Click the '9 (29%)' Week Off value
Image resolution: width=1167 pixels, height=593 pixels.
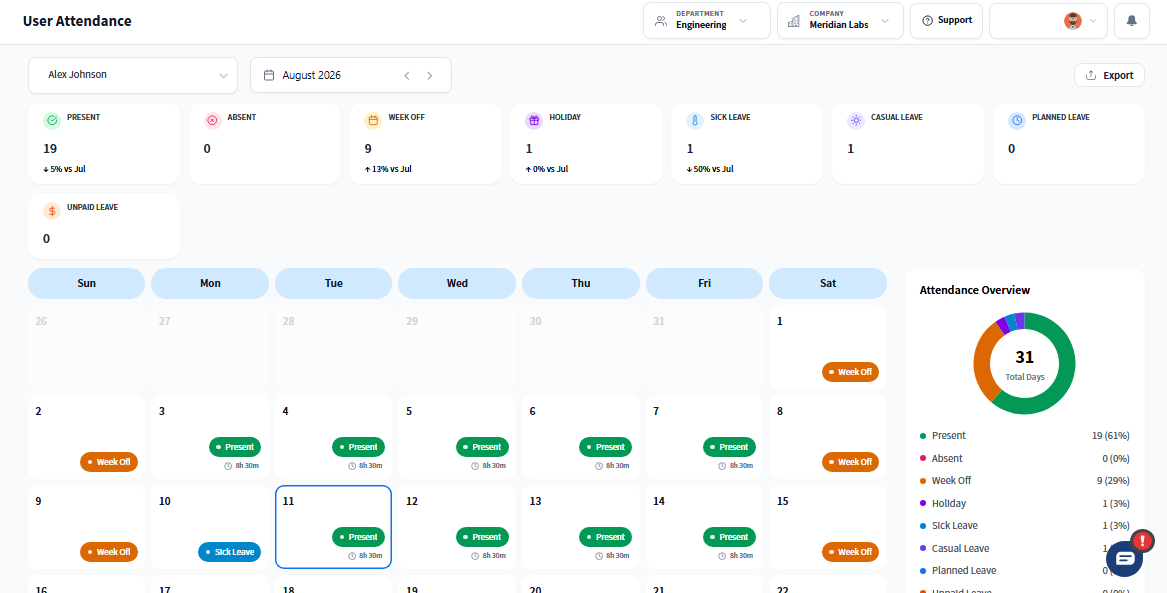1113,481
